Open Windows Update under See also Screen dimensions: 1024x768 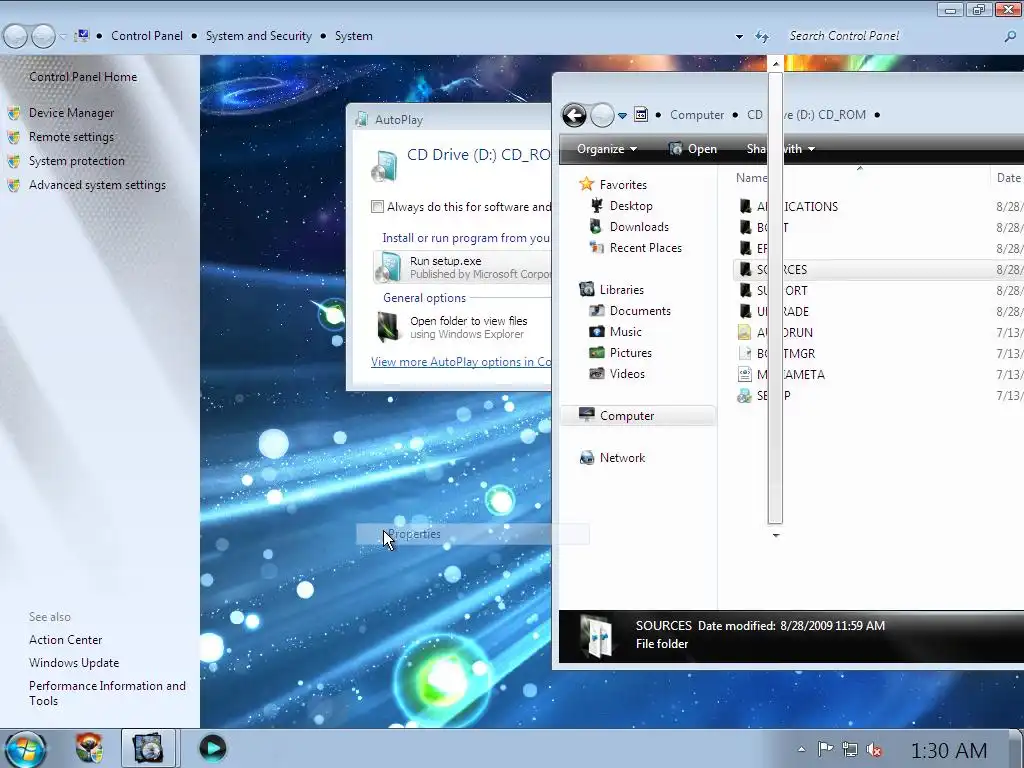(74, 663)
